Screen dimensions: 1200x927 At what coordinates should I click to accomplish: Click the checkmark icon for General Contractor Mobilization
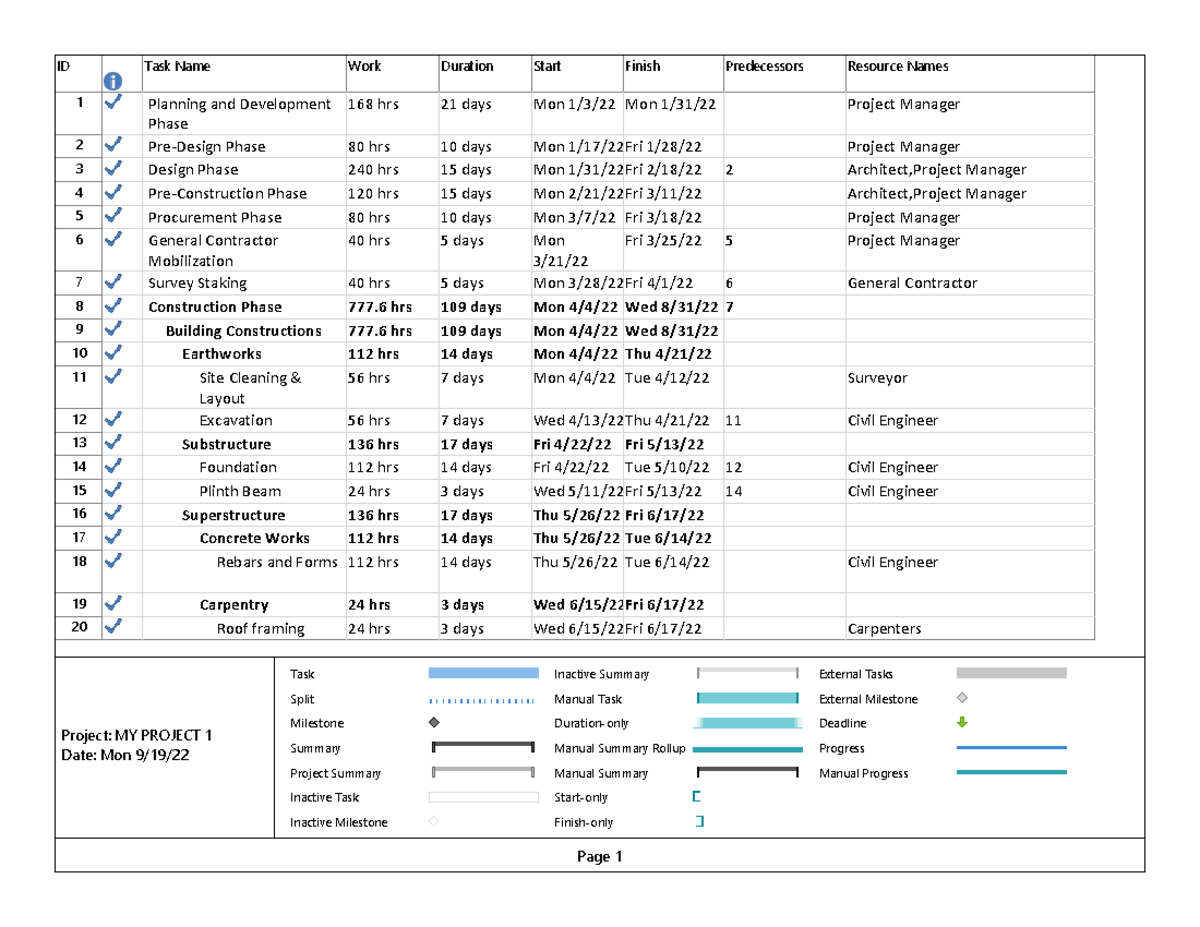tap(113, 239)
